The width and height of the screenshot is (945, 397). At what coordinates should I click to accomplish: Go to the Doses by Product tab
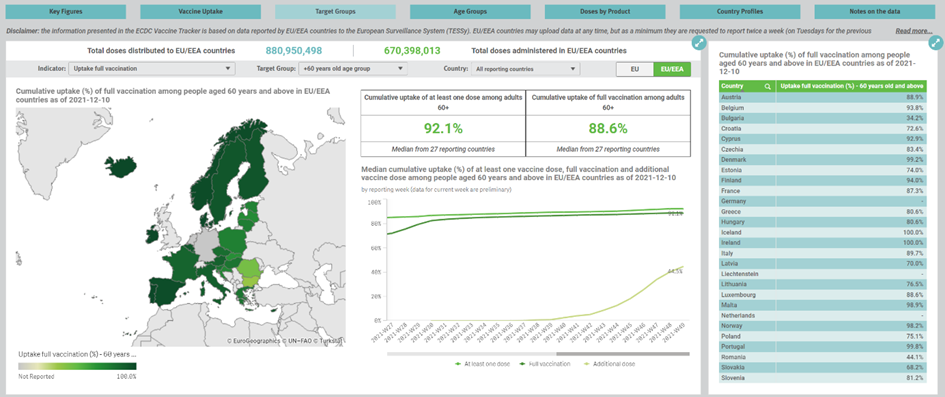click(605, 11)
